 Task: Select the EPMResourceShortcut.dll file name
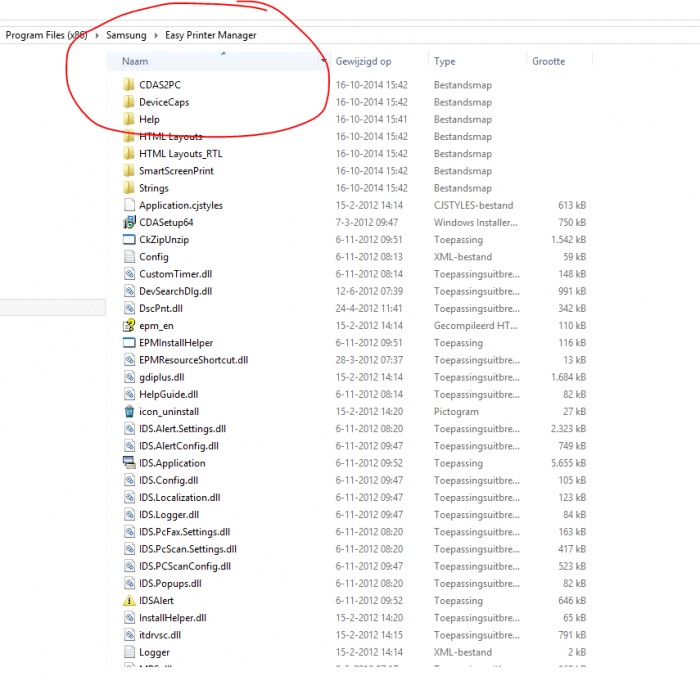pyautogui.click(x=193, y=359)
